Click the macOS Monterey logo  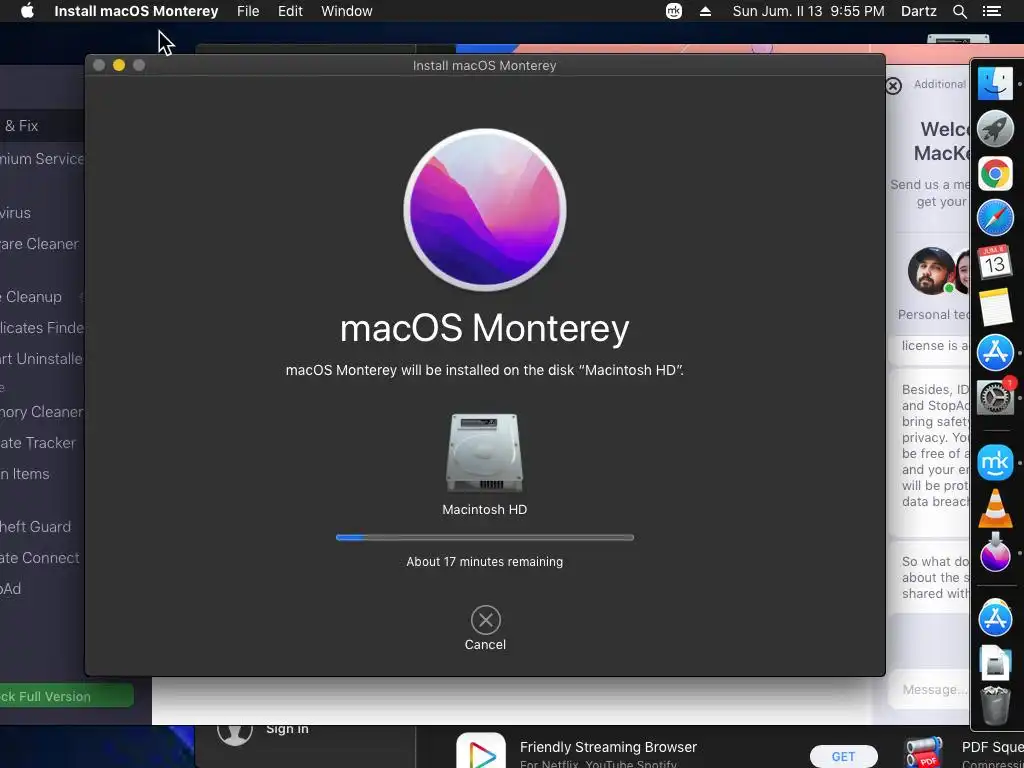tap(485, 210)
